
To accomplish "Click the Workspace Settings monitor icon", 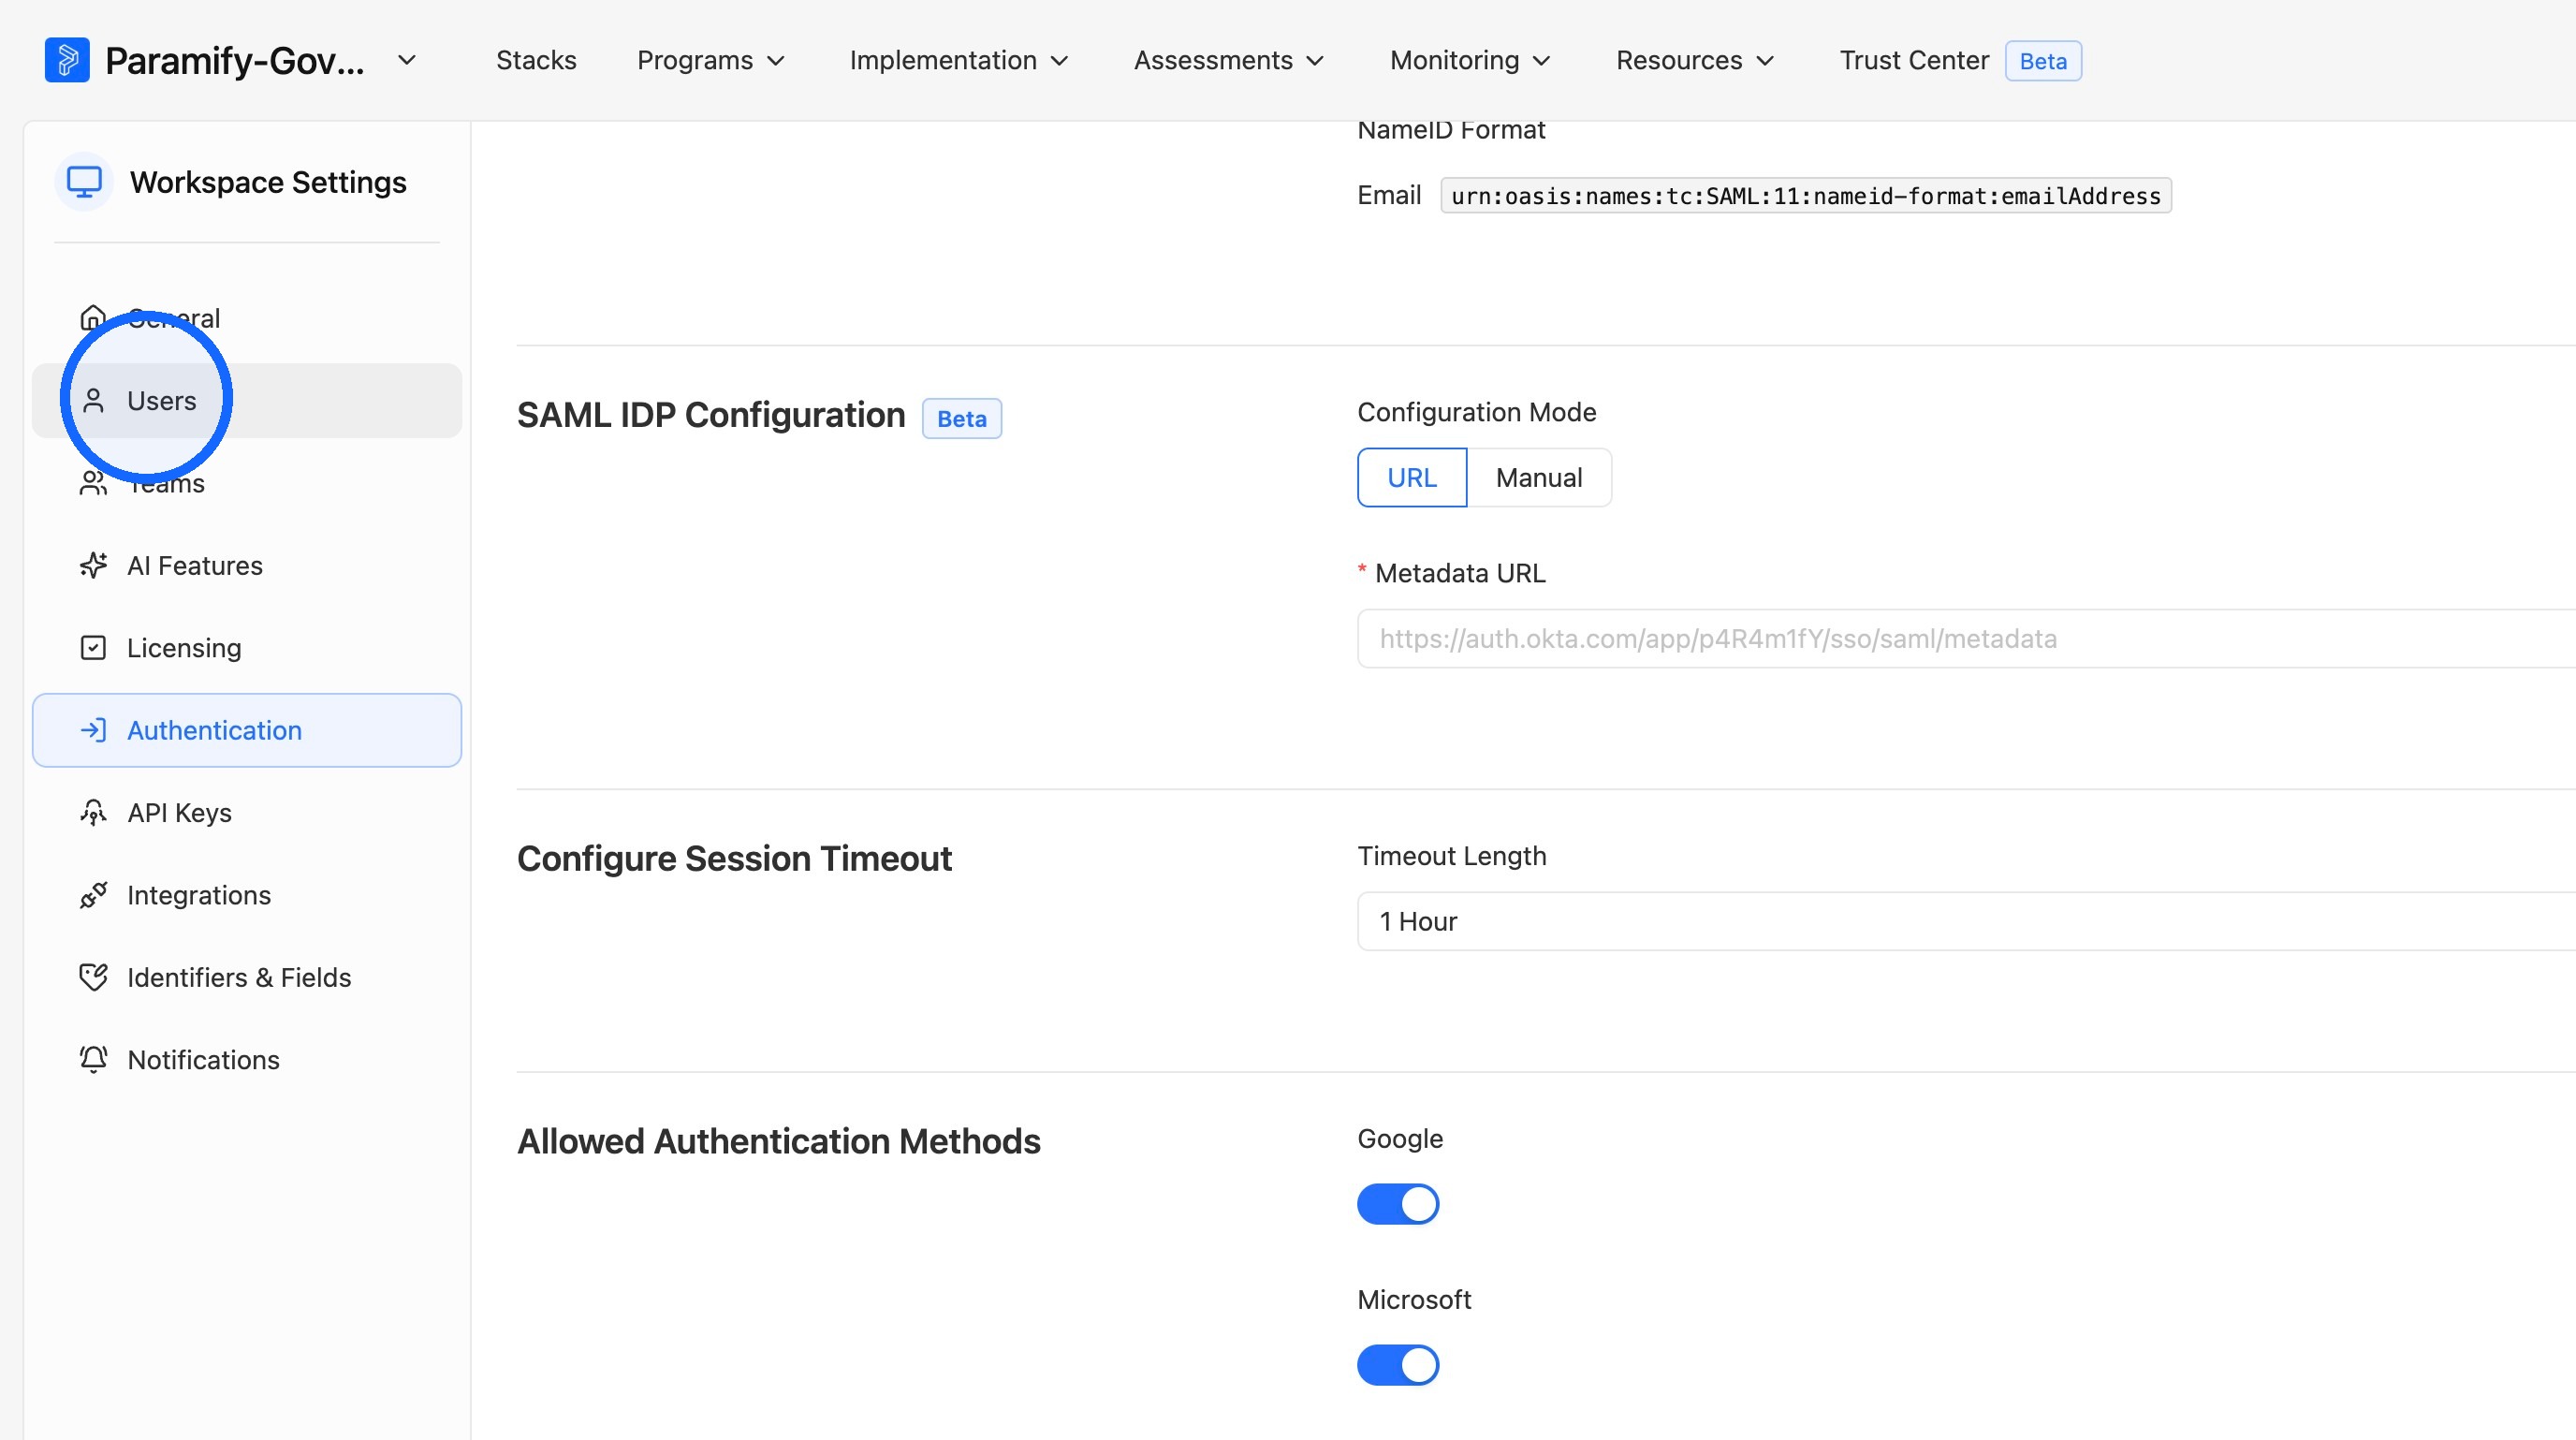I will coord(84,182).
